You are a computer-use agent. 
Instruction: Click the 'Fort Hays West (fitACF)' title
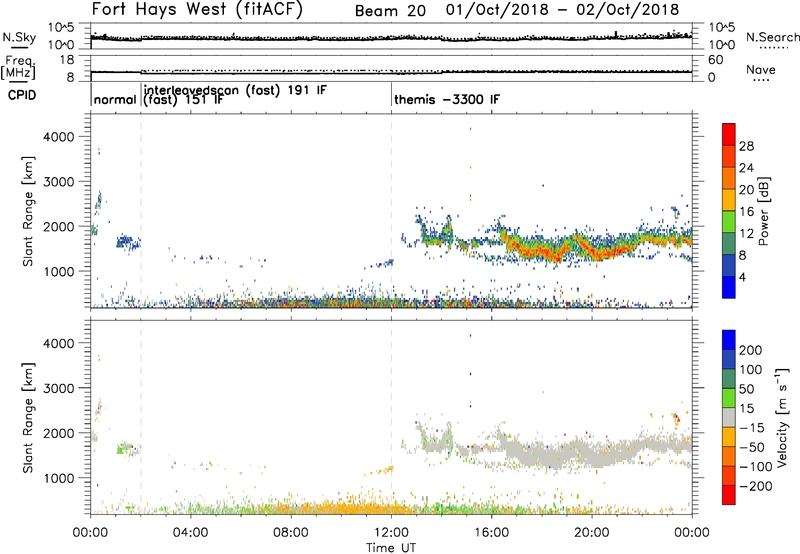tap(197, 9)
